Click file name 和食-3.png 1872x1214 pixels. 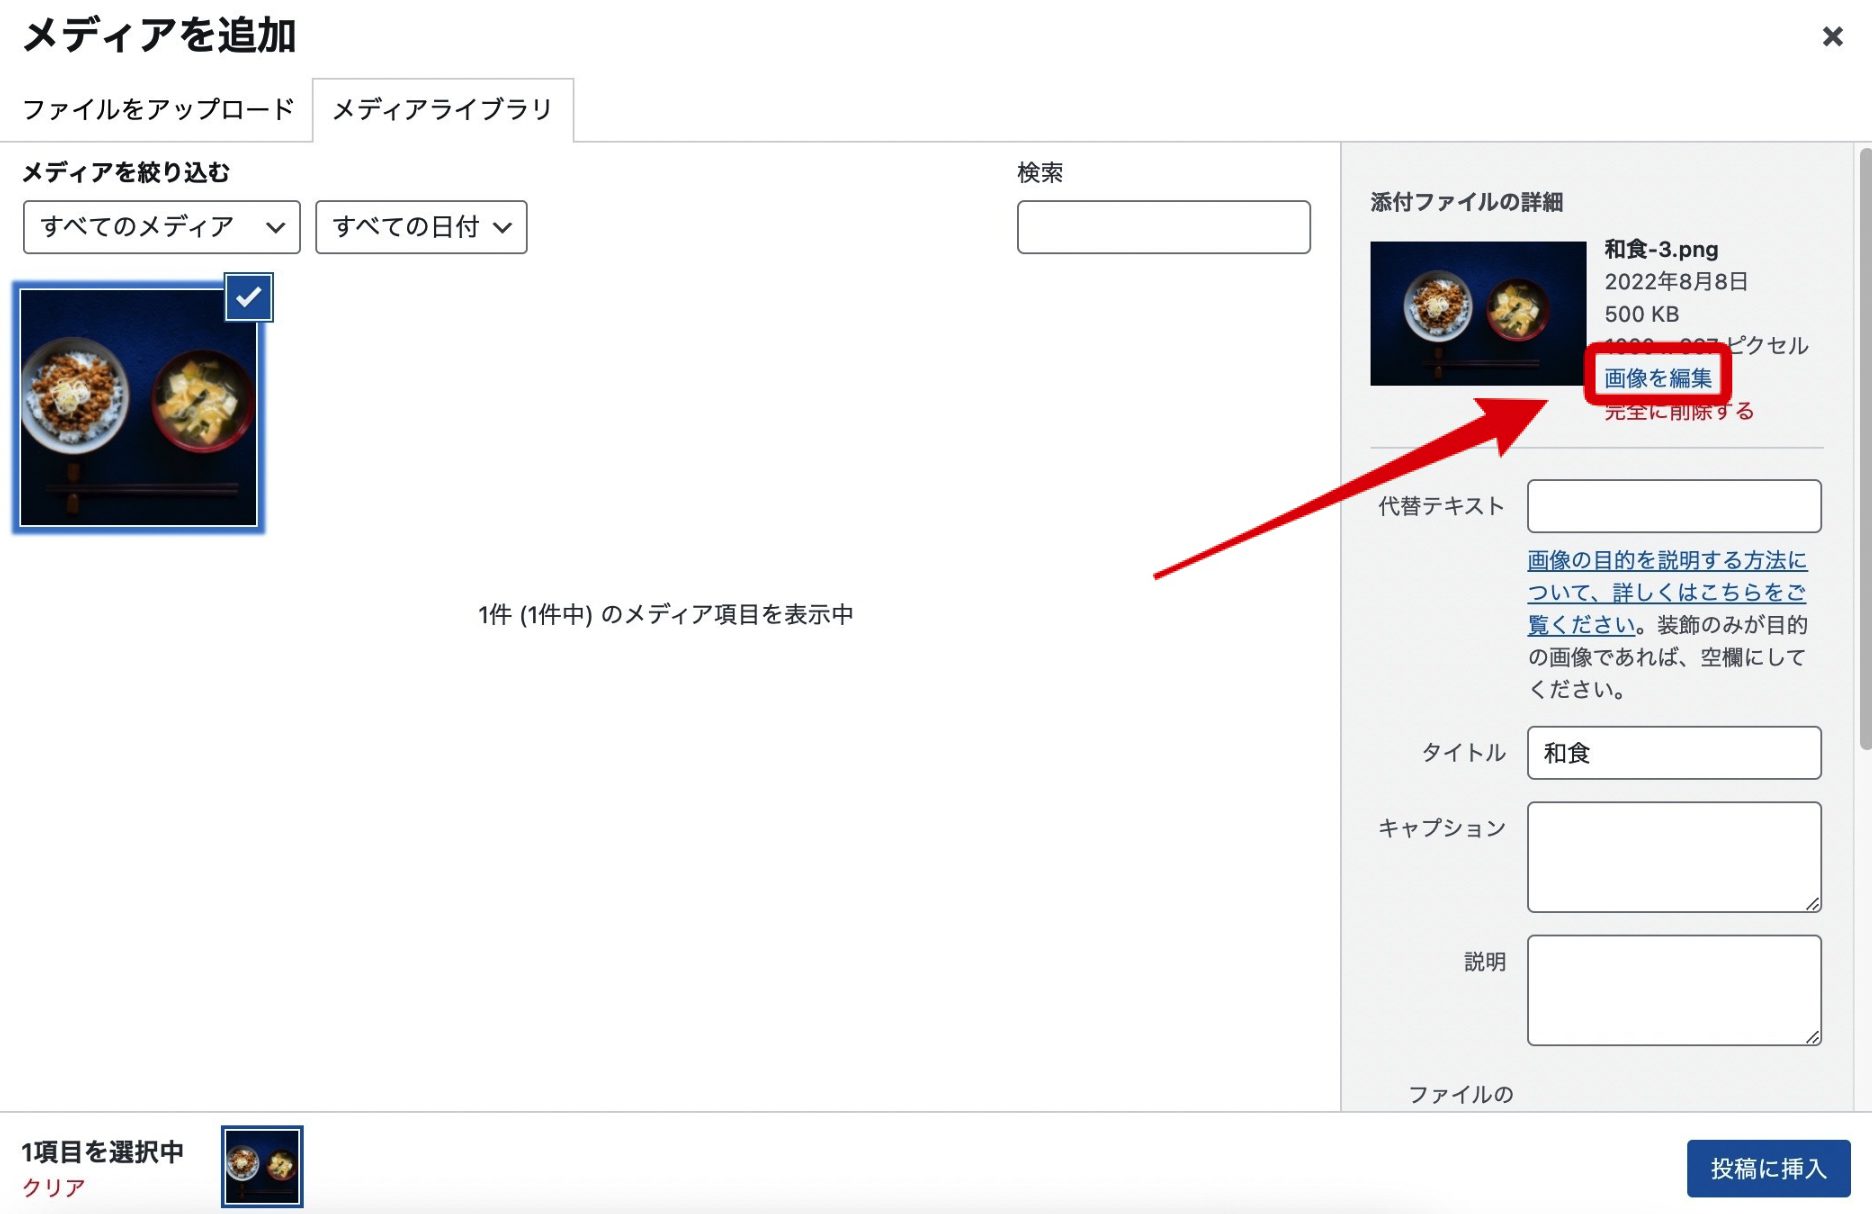[1661, 249]
